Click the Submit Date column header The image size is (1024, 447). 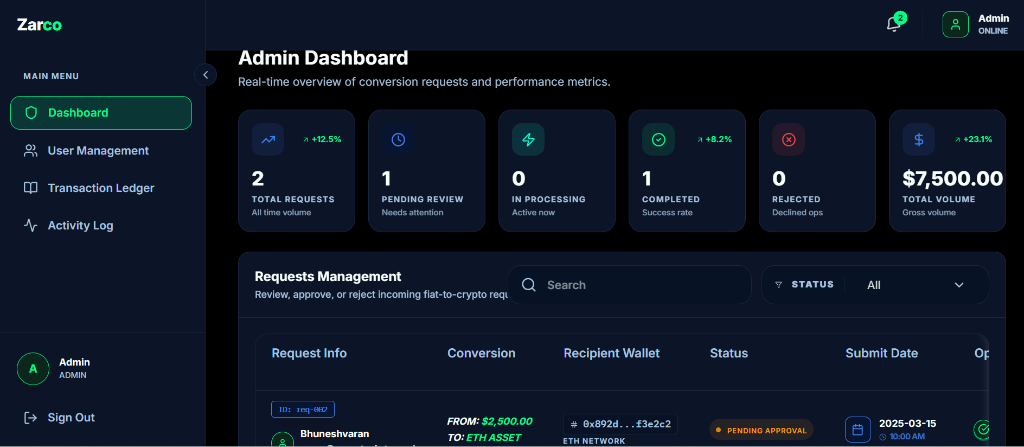tap(882, 354)
